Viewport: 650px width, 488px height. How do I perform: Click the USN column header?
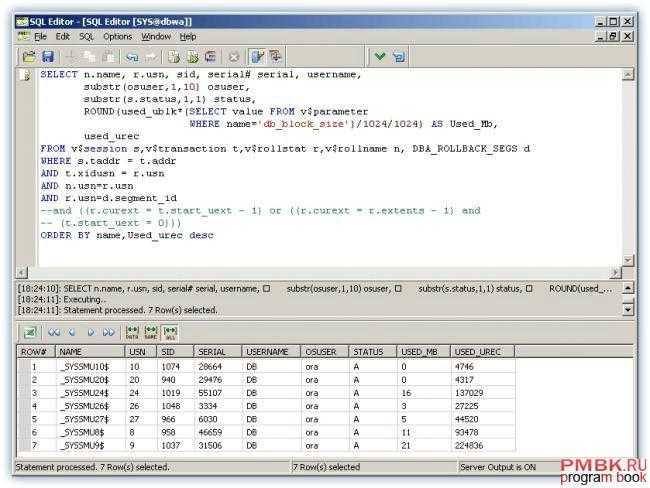[x=141, y=352]
